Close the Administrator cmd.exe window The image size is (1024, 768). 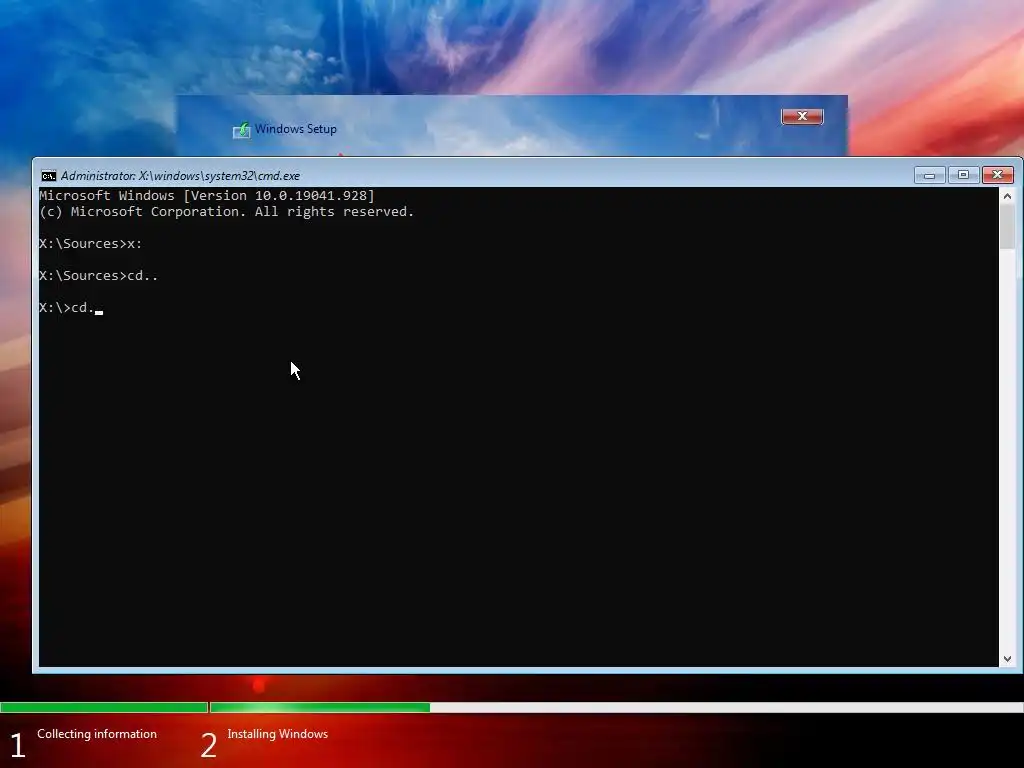pyautogui.click(x=997, y=175)
